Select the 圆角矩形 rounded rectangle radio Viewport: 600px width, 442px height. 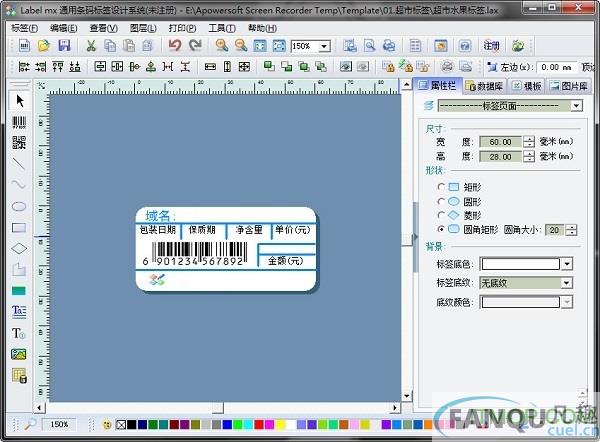(441, 230)
